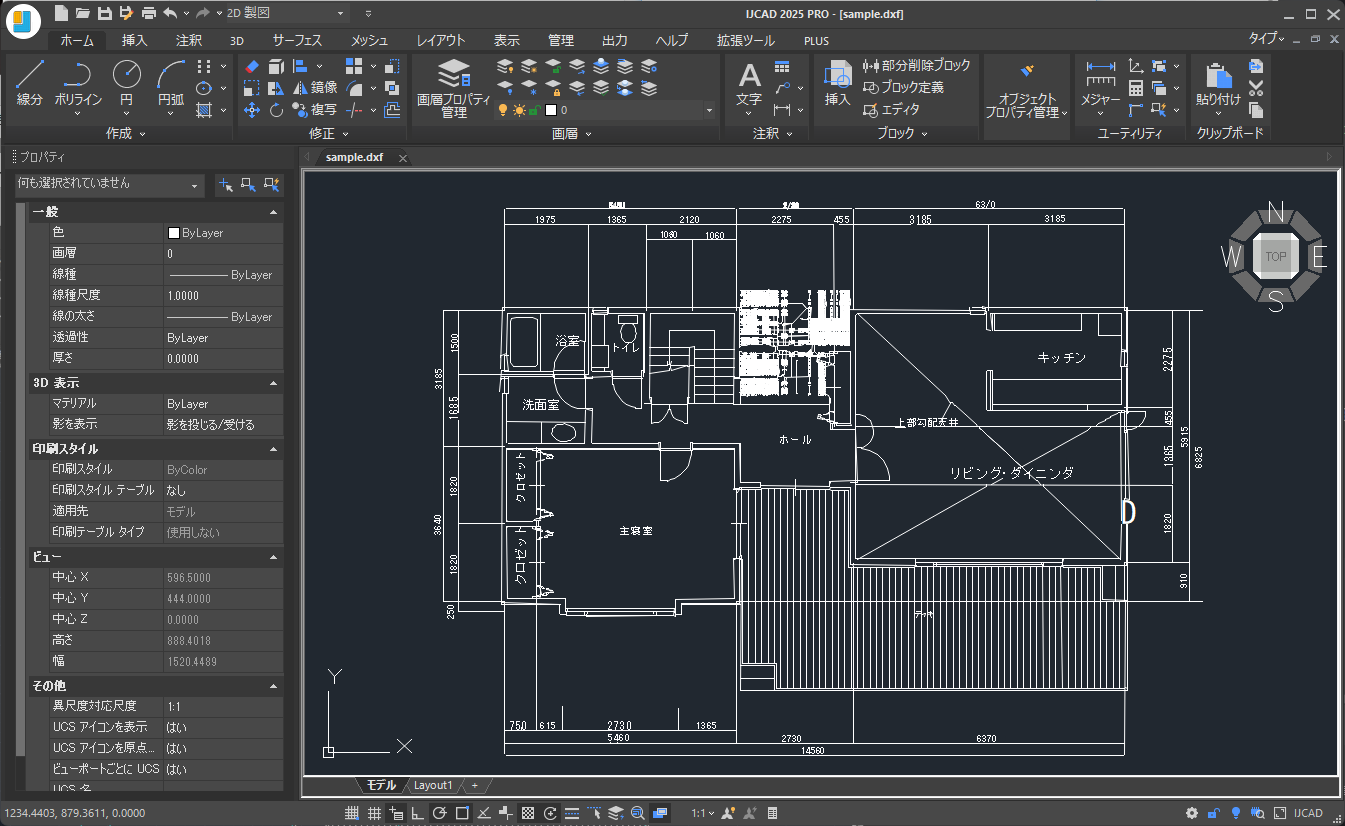Switch to the 表示 ribbon tab
The image size is (1345, 826).
pyautogui.click(x=507, y=40)
